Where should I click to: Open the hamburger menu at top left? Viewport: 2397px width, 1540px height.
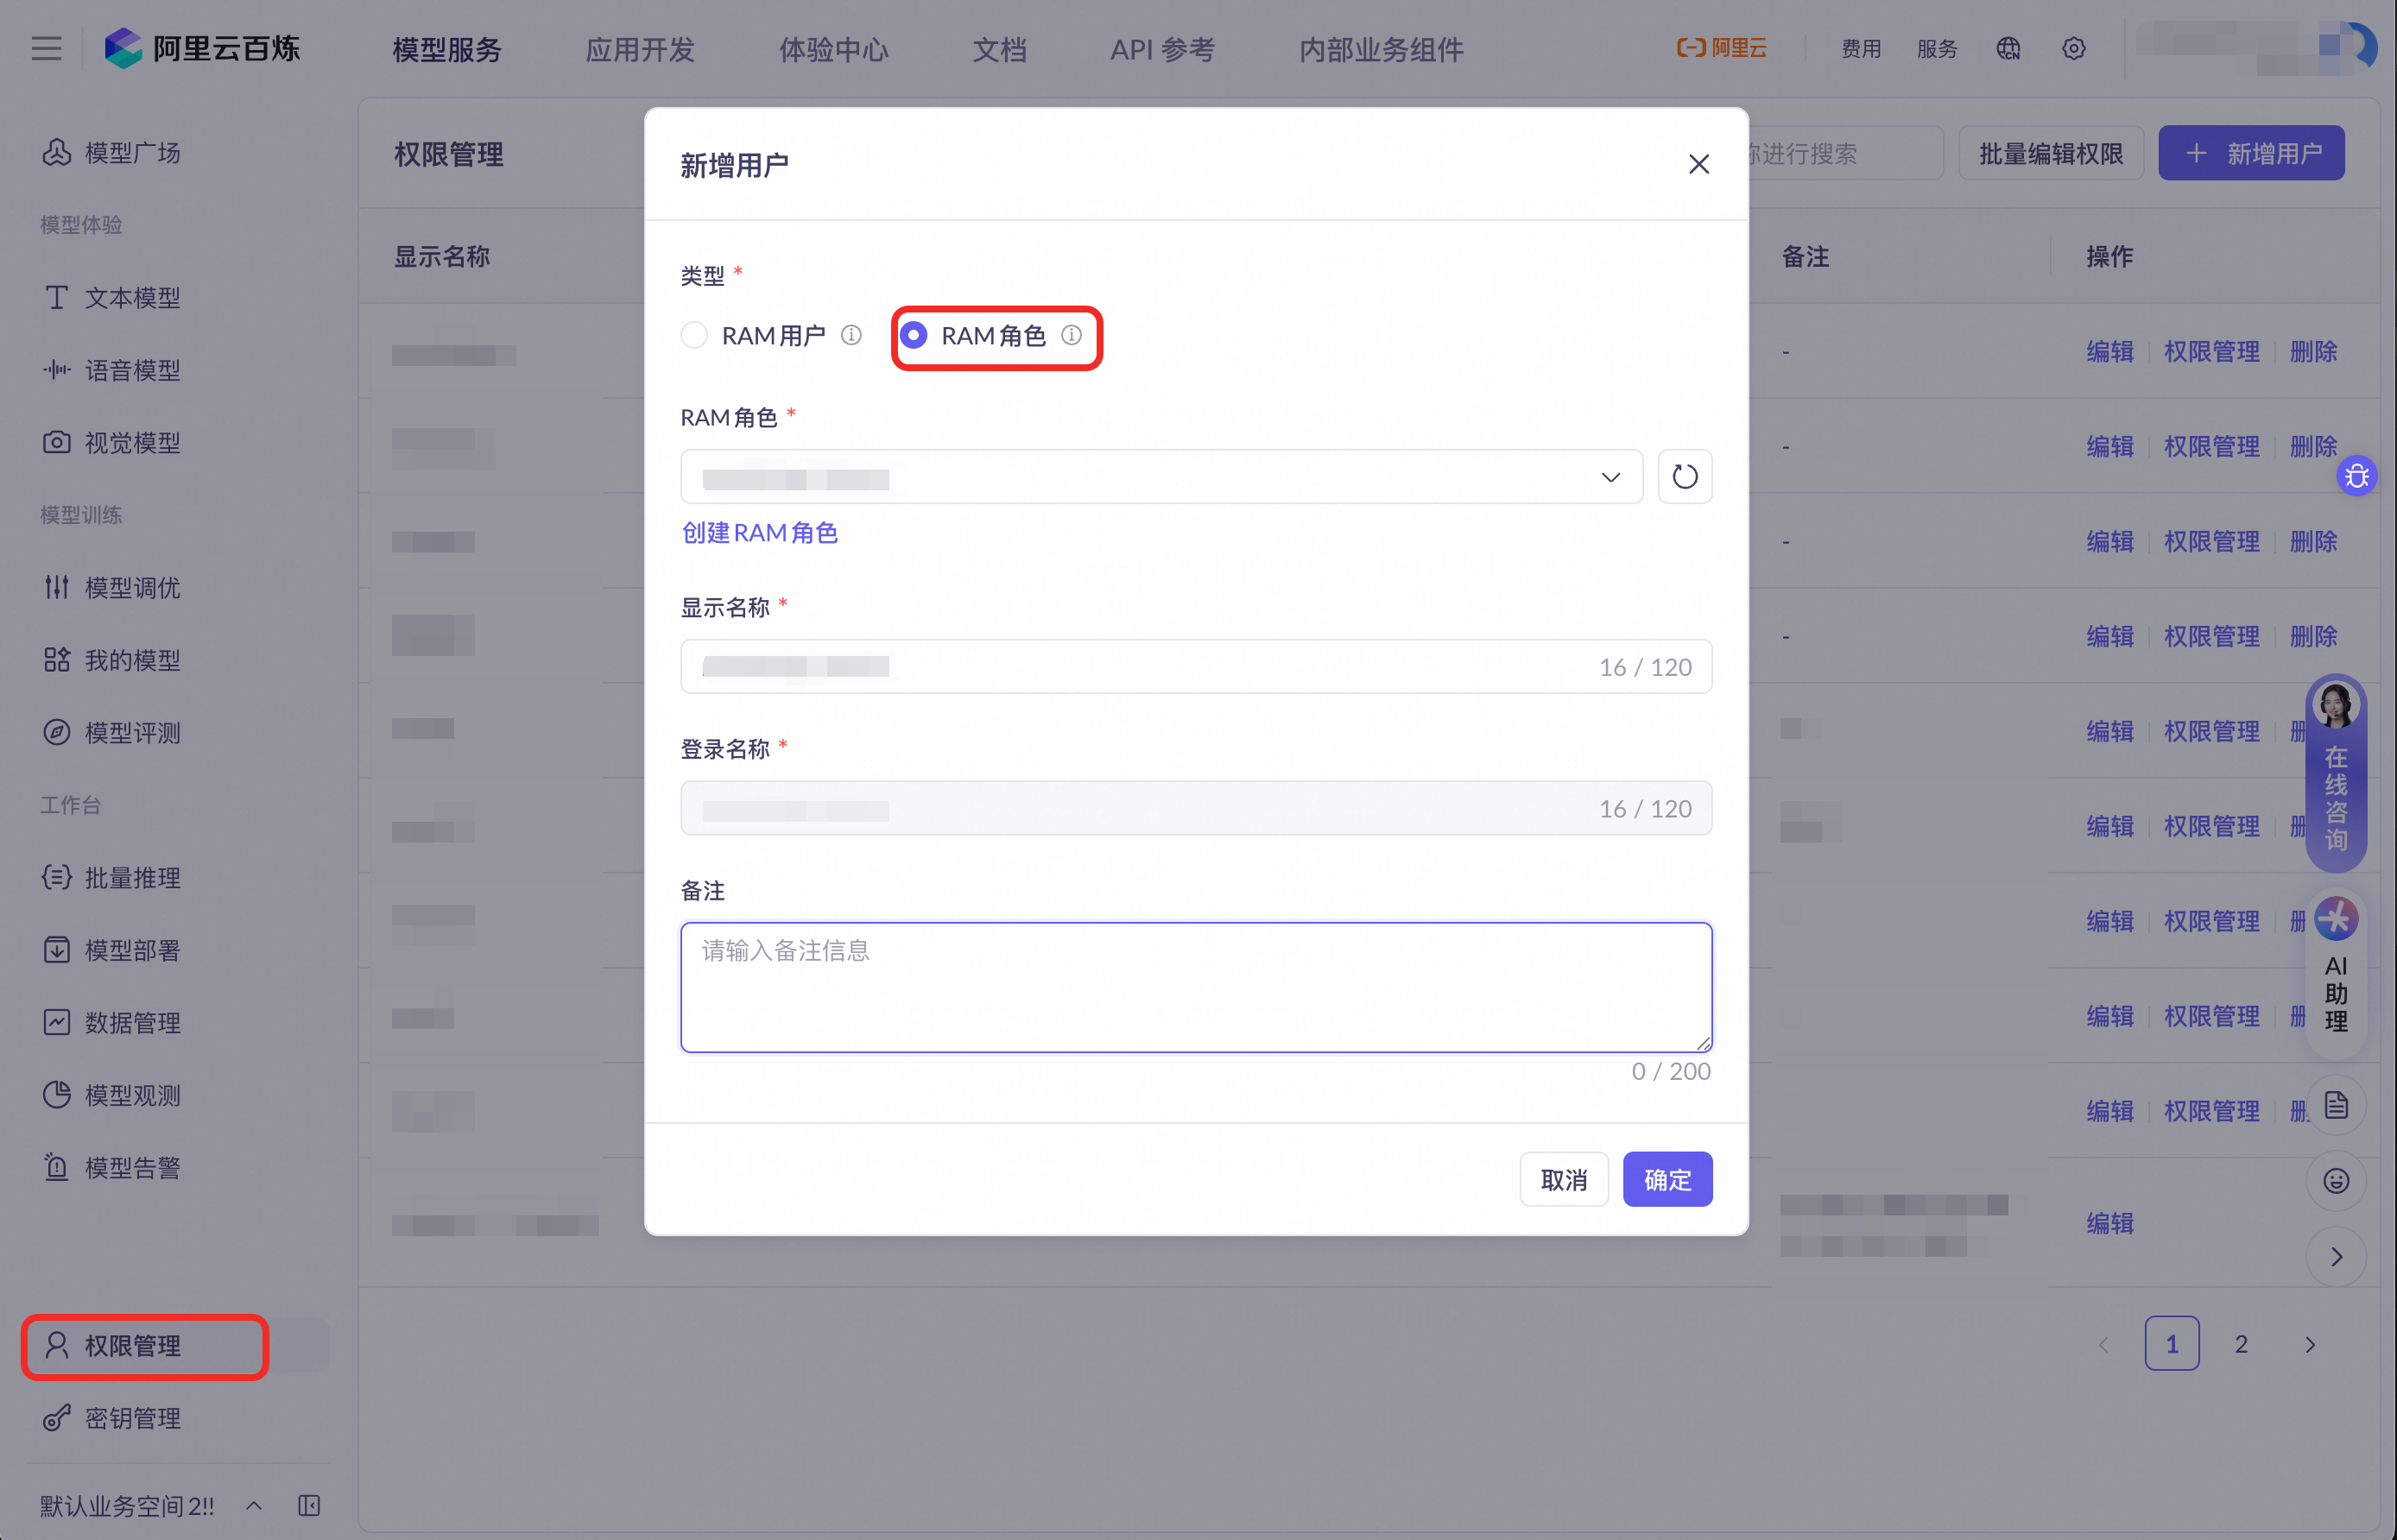46,48
